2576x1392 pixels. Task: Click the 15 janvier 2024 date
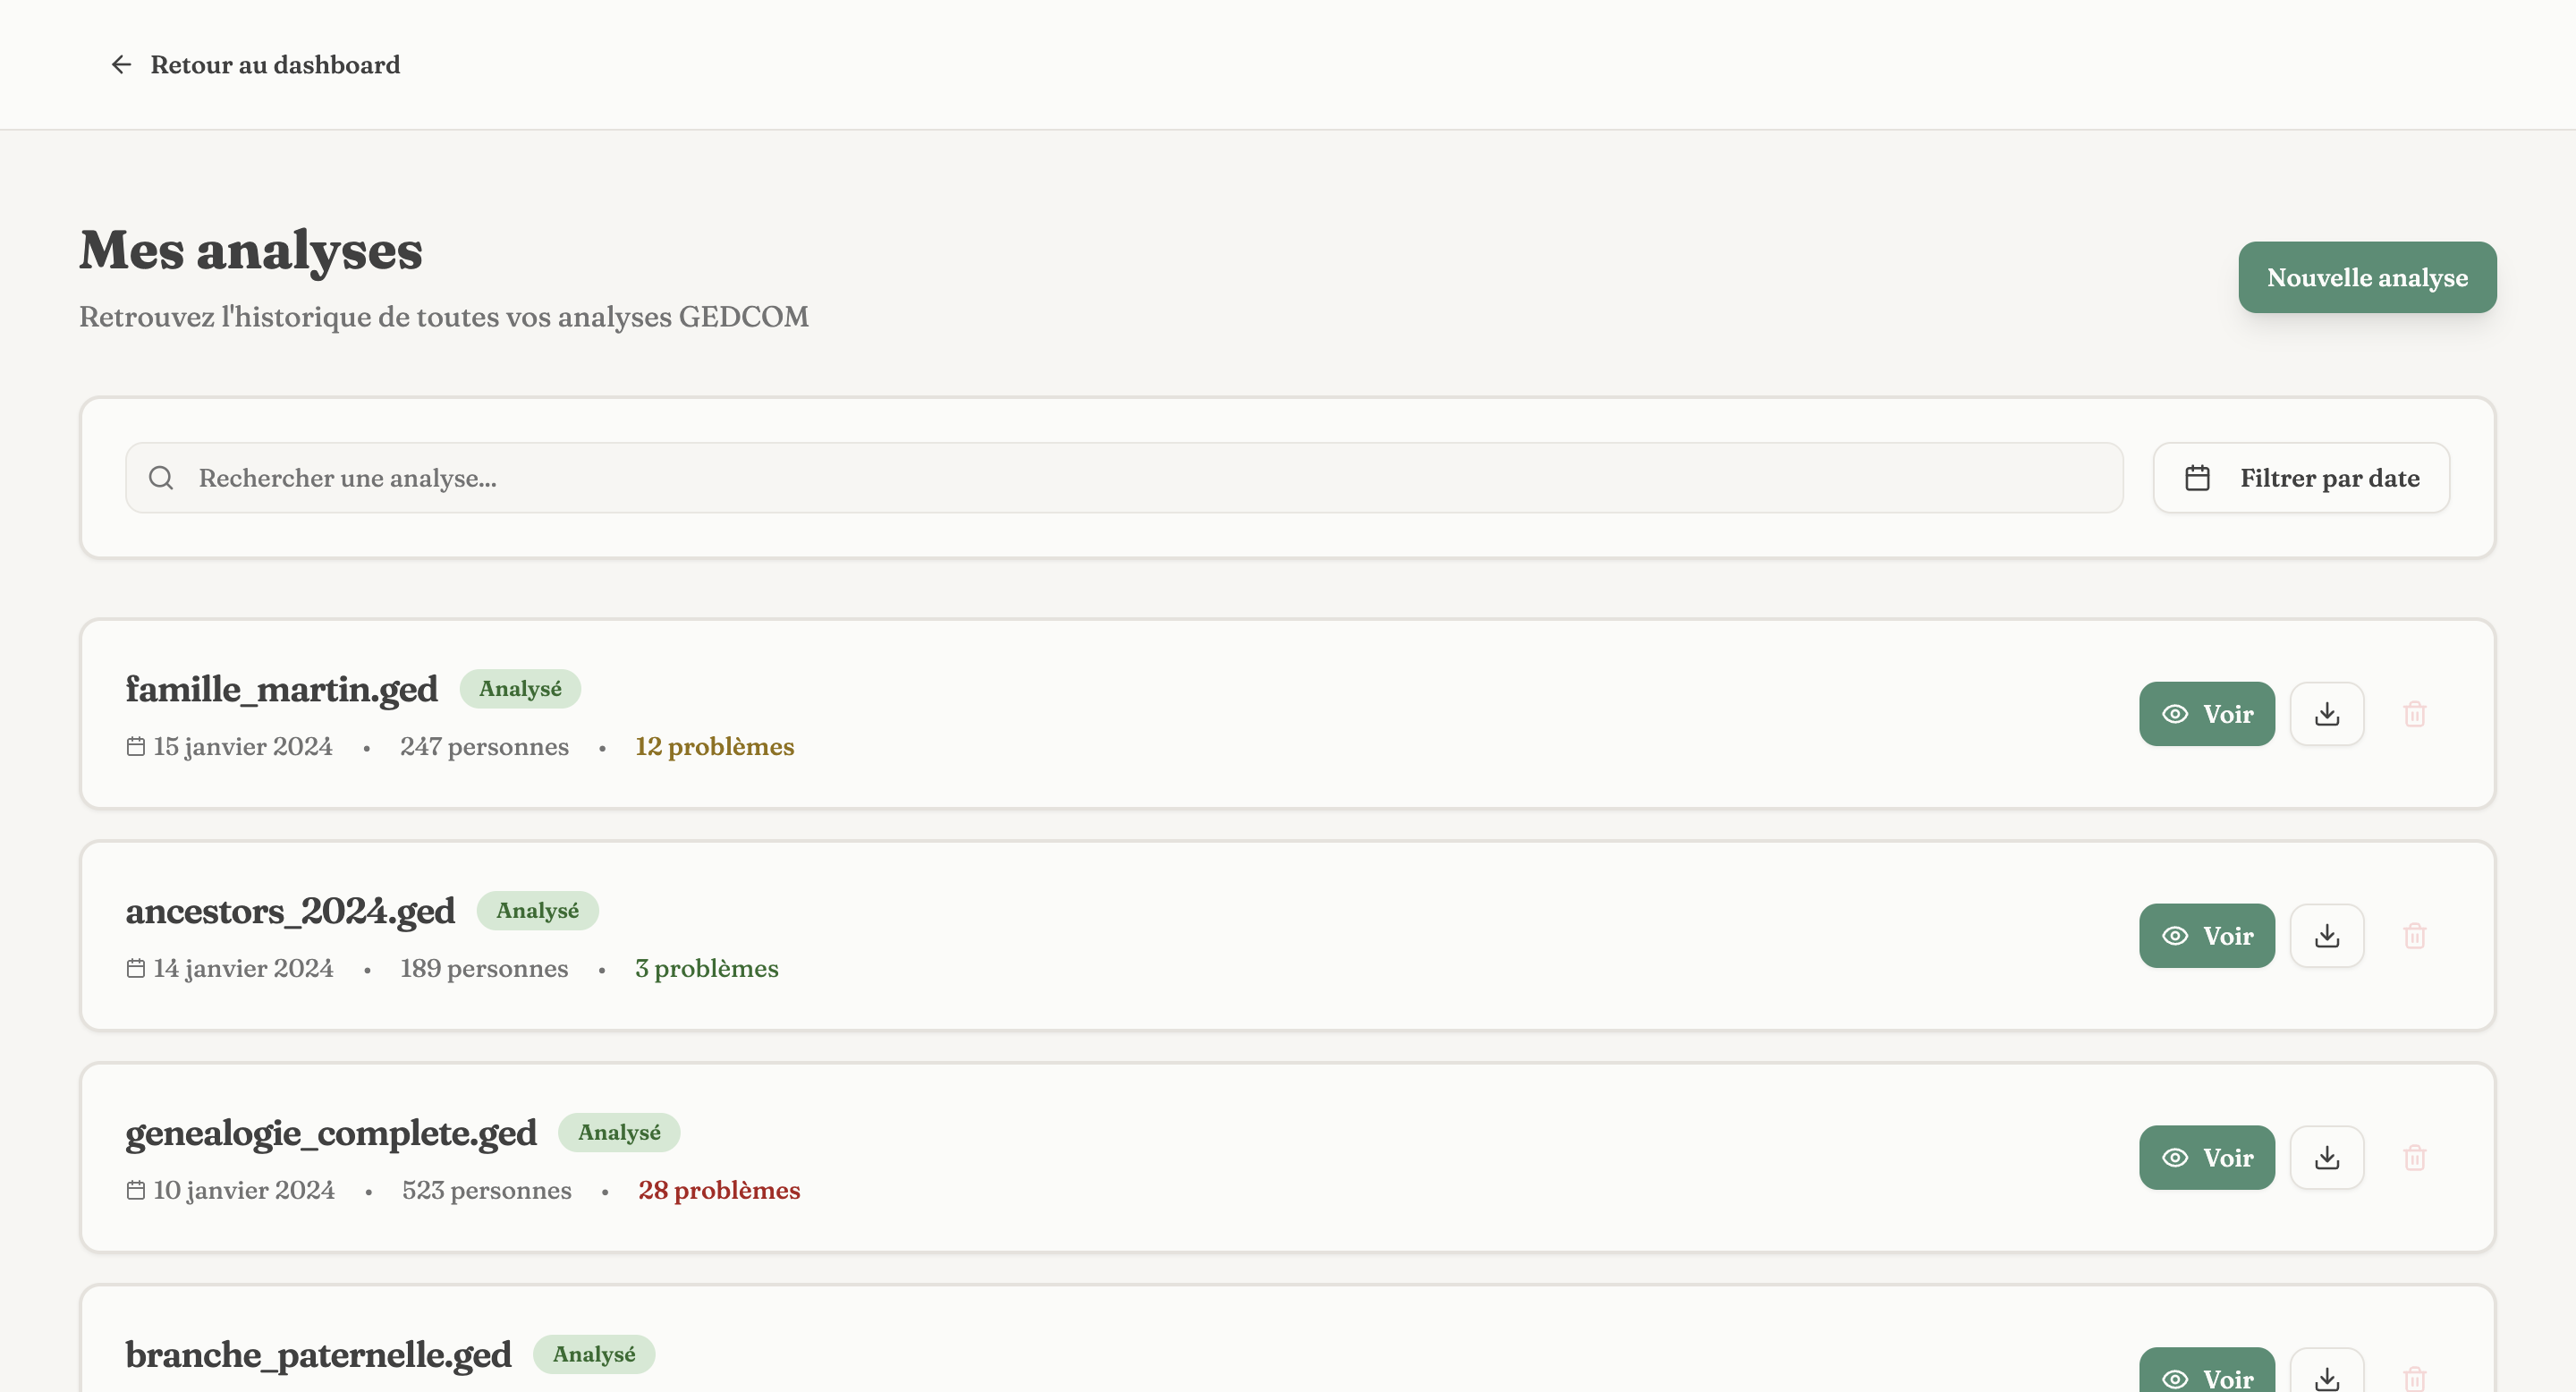(243, 747)
